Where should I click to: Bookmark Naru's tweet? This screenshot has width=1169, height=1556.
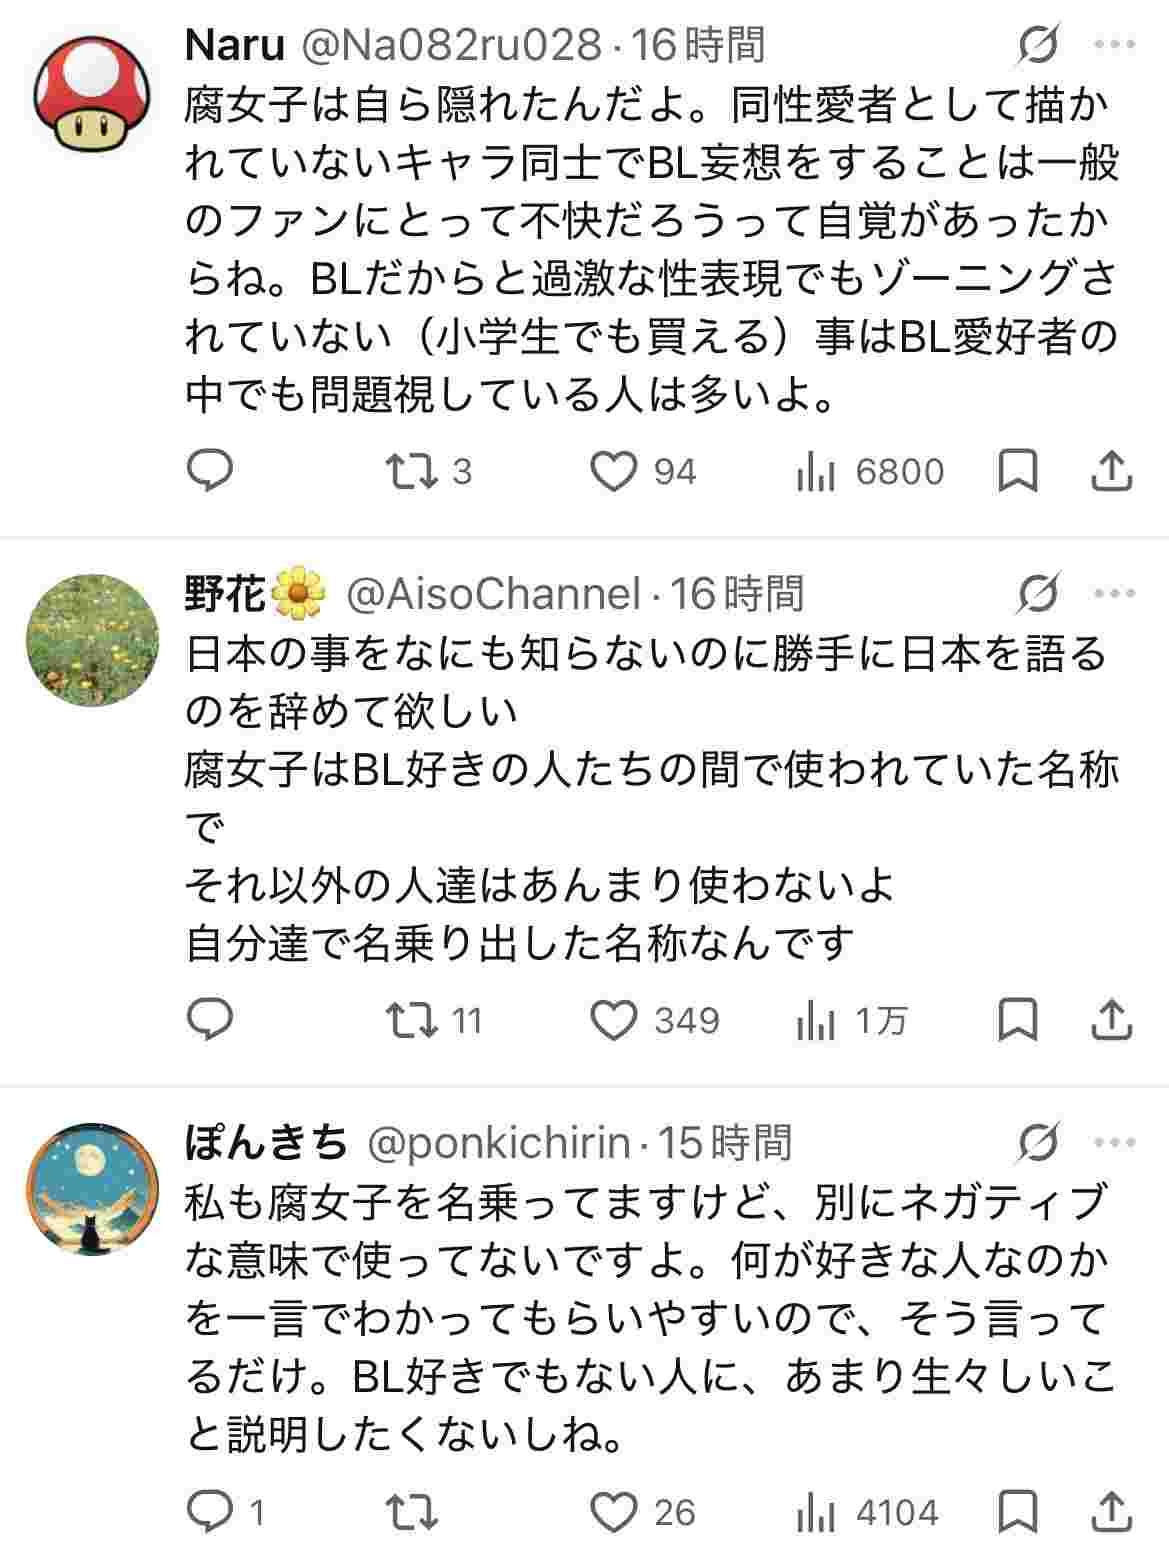(x=1018, y=471)
